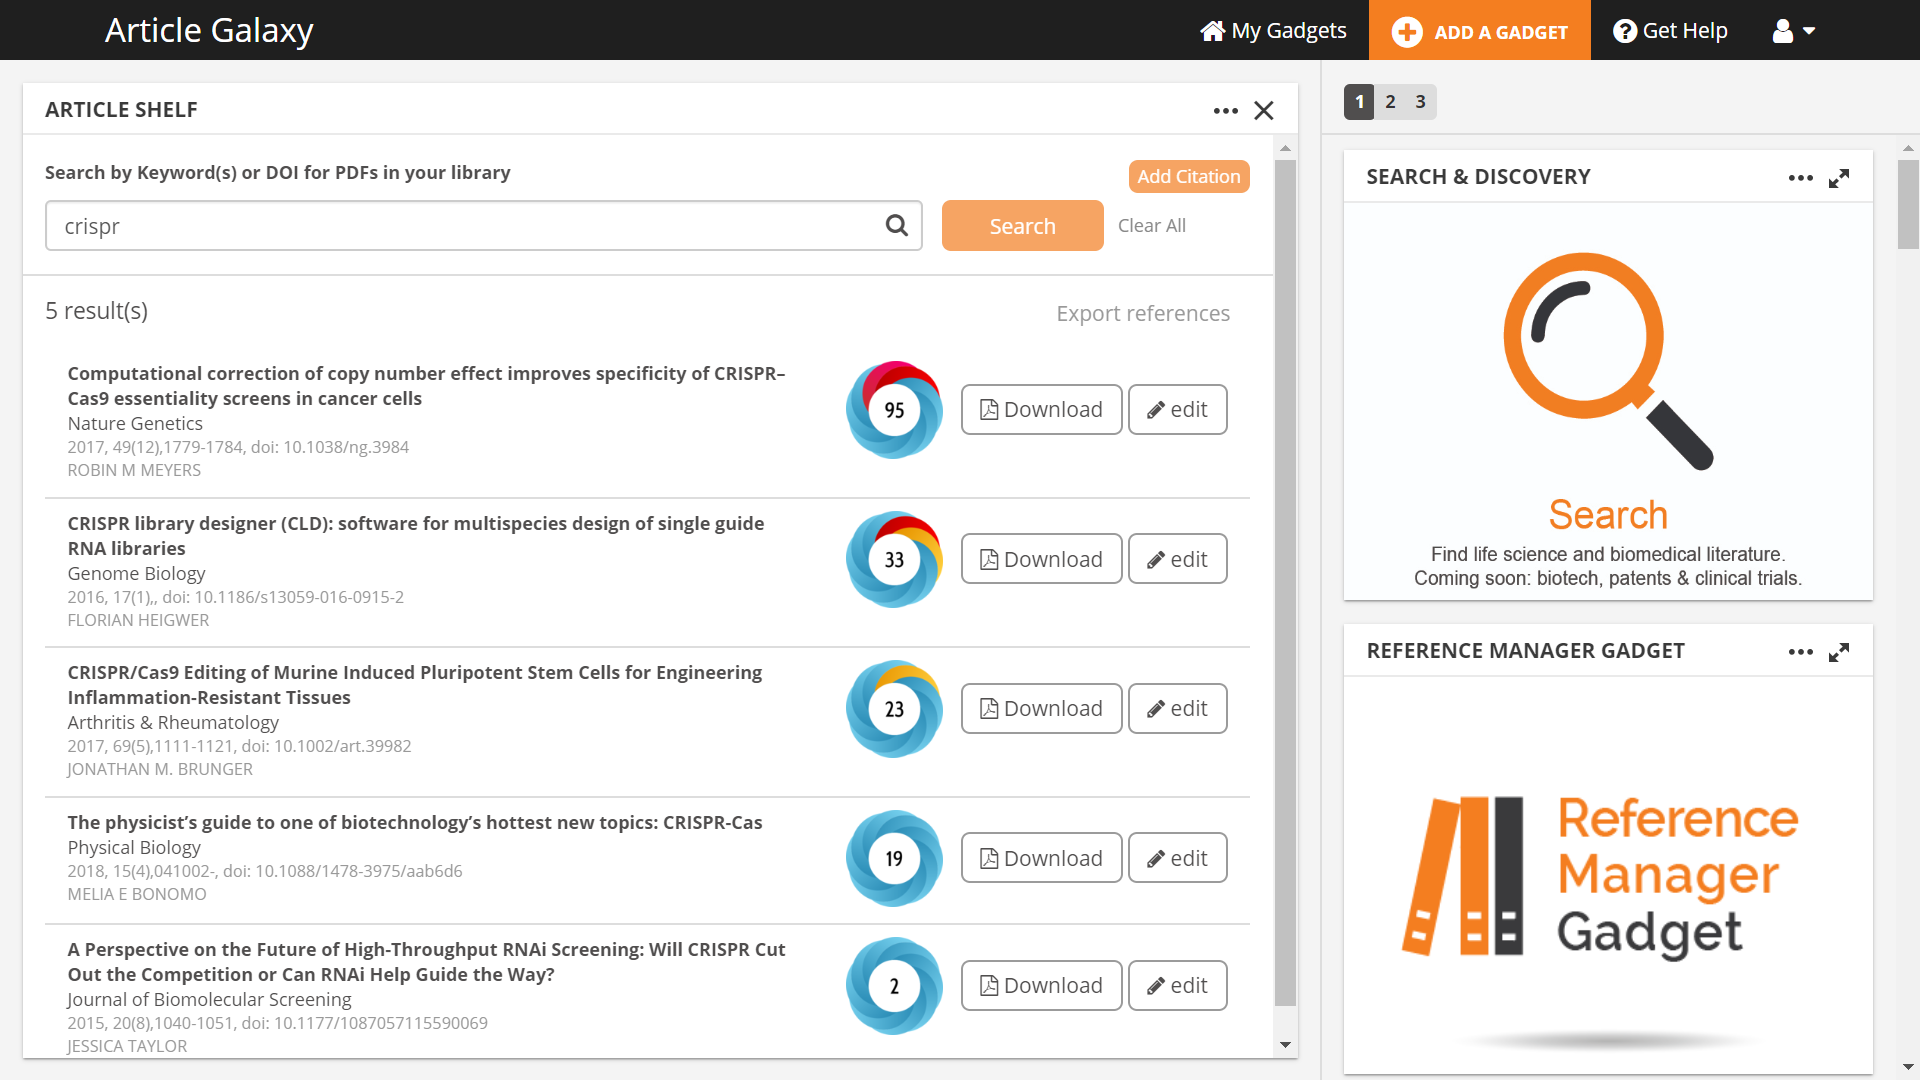Image resolution: width=1920 pixels, height=1080 pixels.
Task: Download the Nature Genetics CRISPR-Cas9 article
Action: coord(1041,410)
